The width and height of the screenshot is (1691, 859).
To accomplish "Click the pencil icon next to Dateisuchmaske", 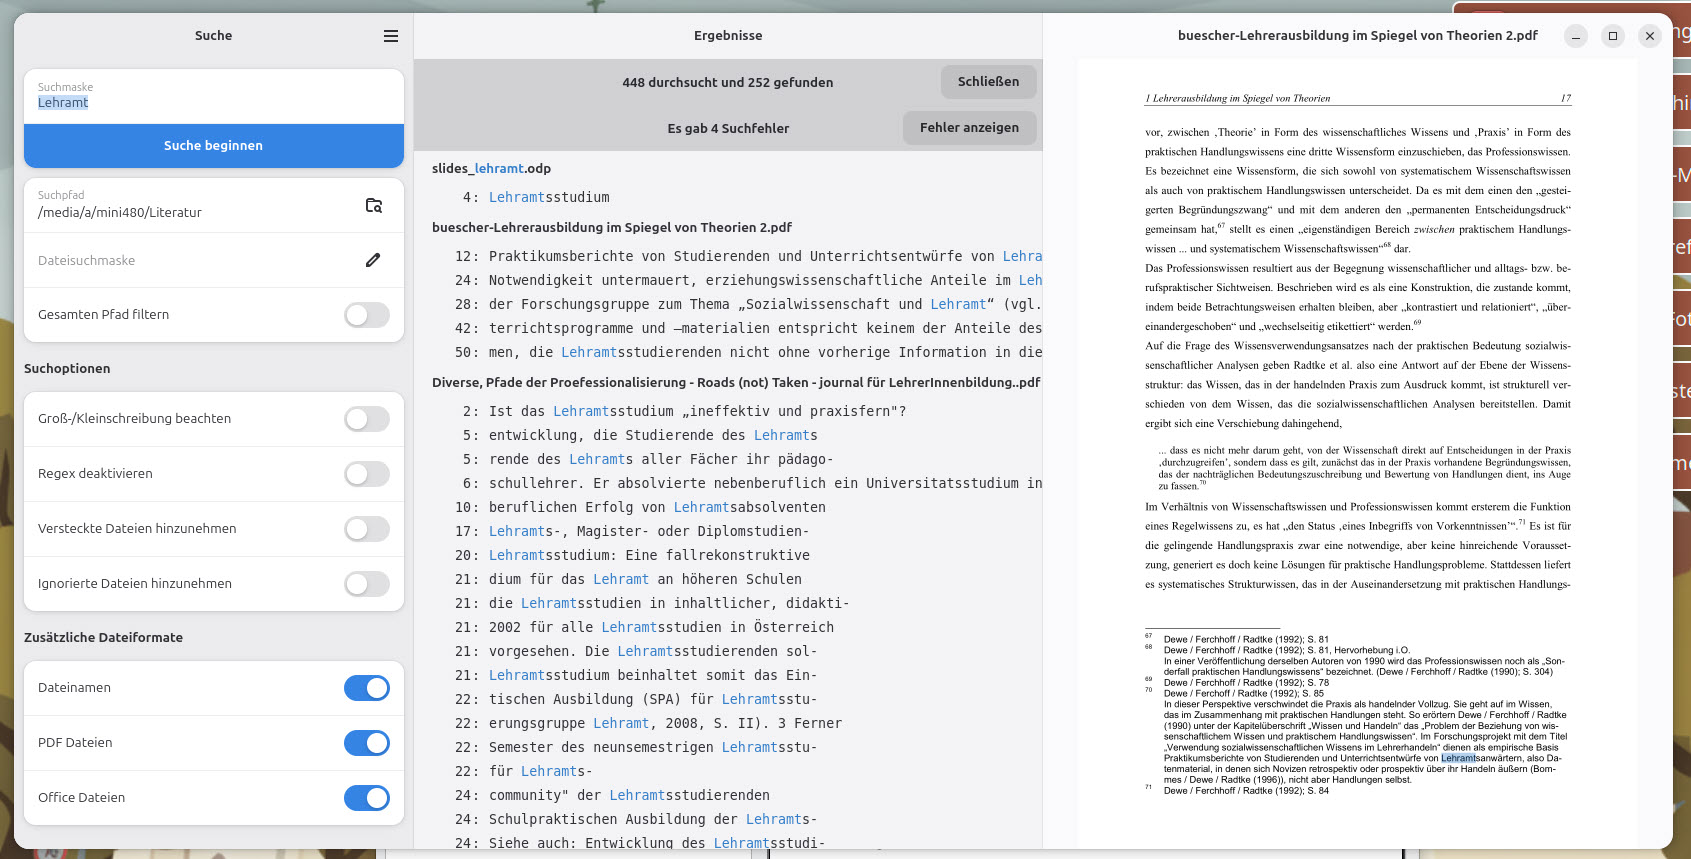I will [x=373, y=260].
